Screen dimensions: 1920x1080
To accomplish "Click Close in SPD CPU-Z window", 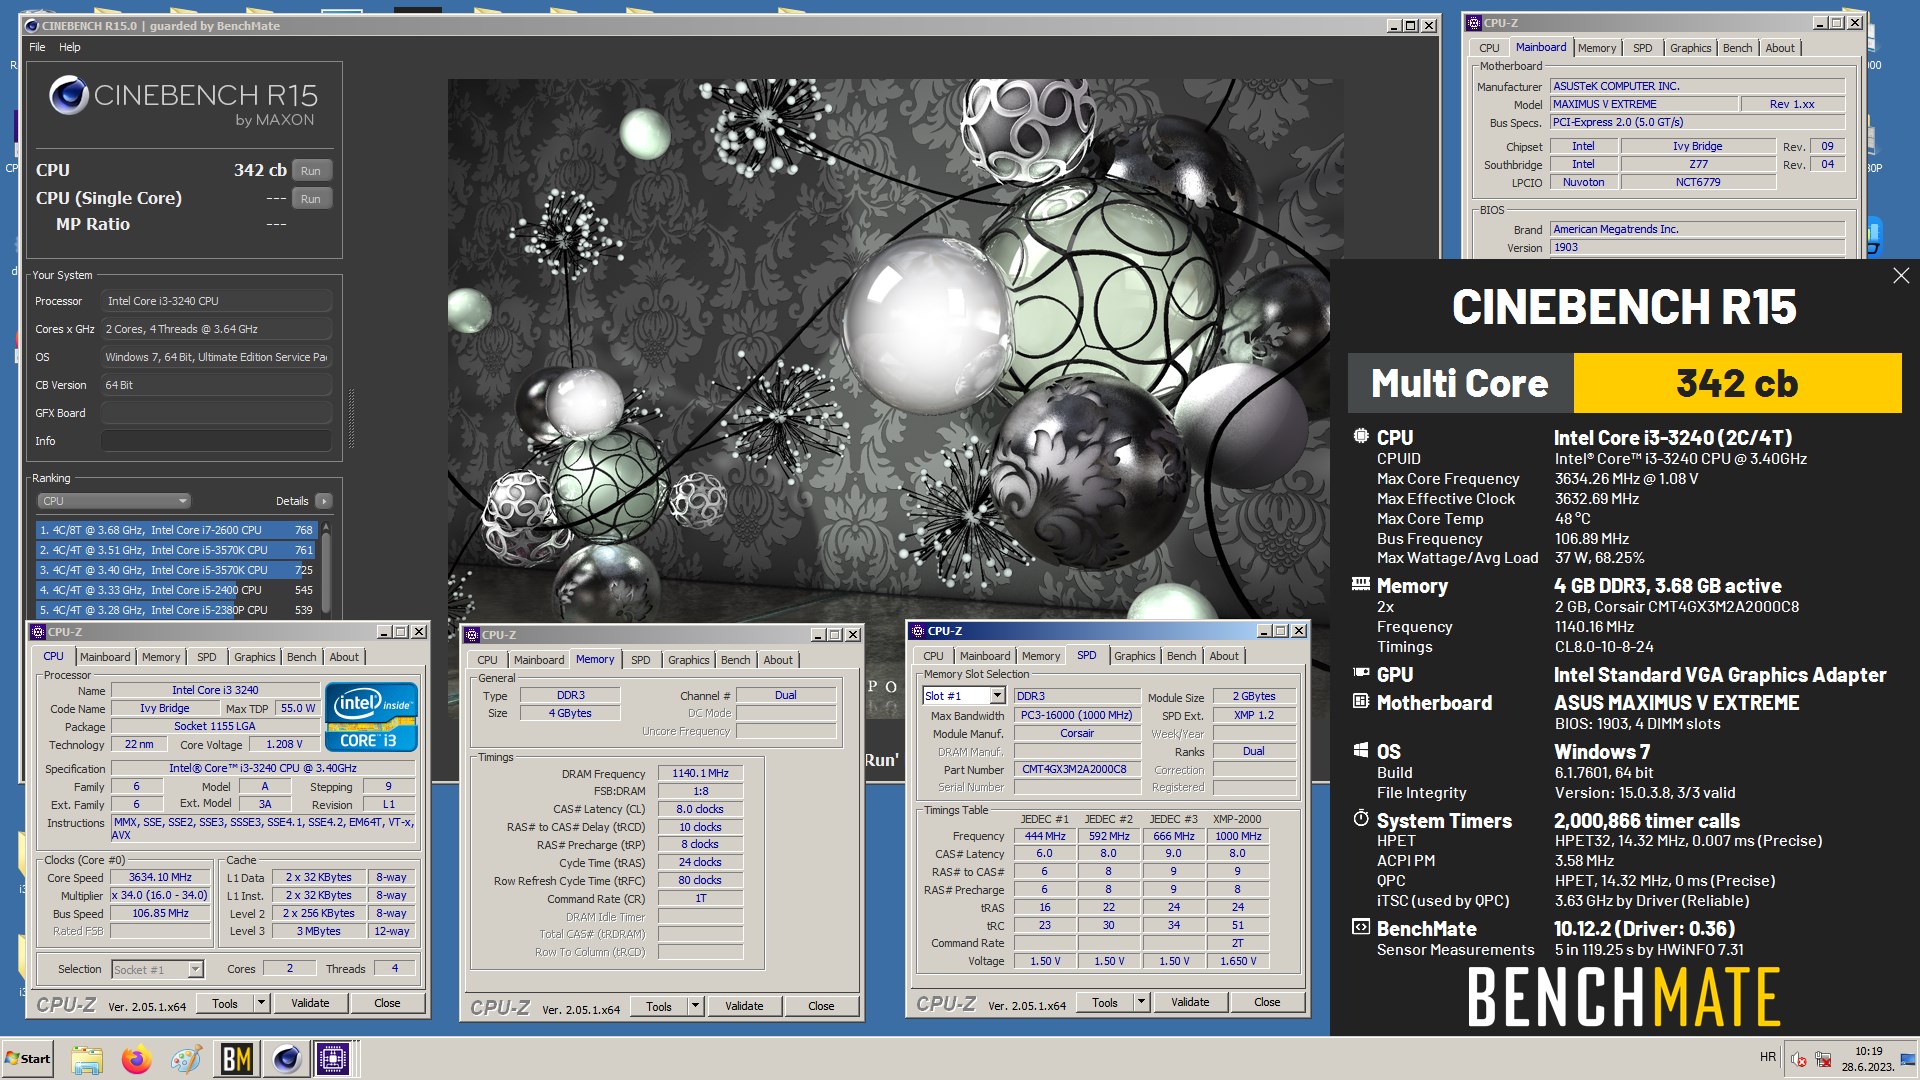I will 1267,1002.
